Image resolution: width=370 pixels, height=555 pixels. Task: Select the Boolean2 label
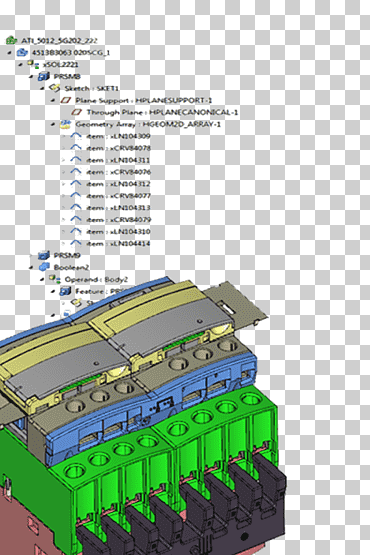pyautogui.click(x=71, y=267)
